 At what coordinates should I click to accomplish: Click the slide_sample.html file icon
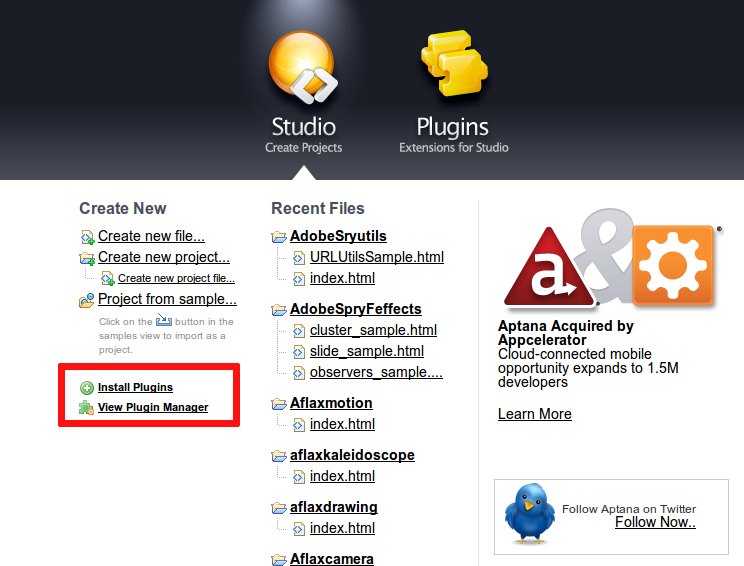(x=298, y=352)
